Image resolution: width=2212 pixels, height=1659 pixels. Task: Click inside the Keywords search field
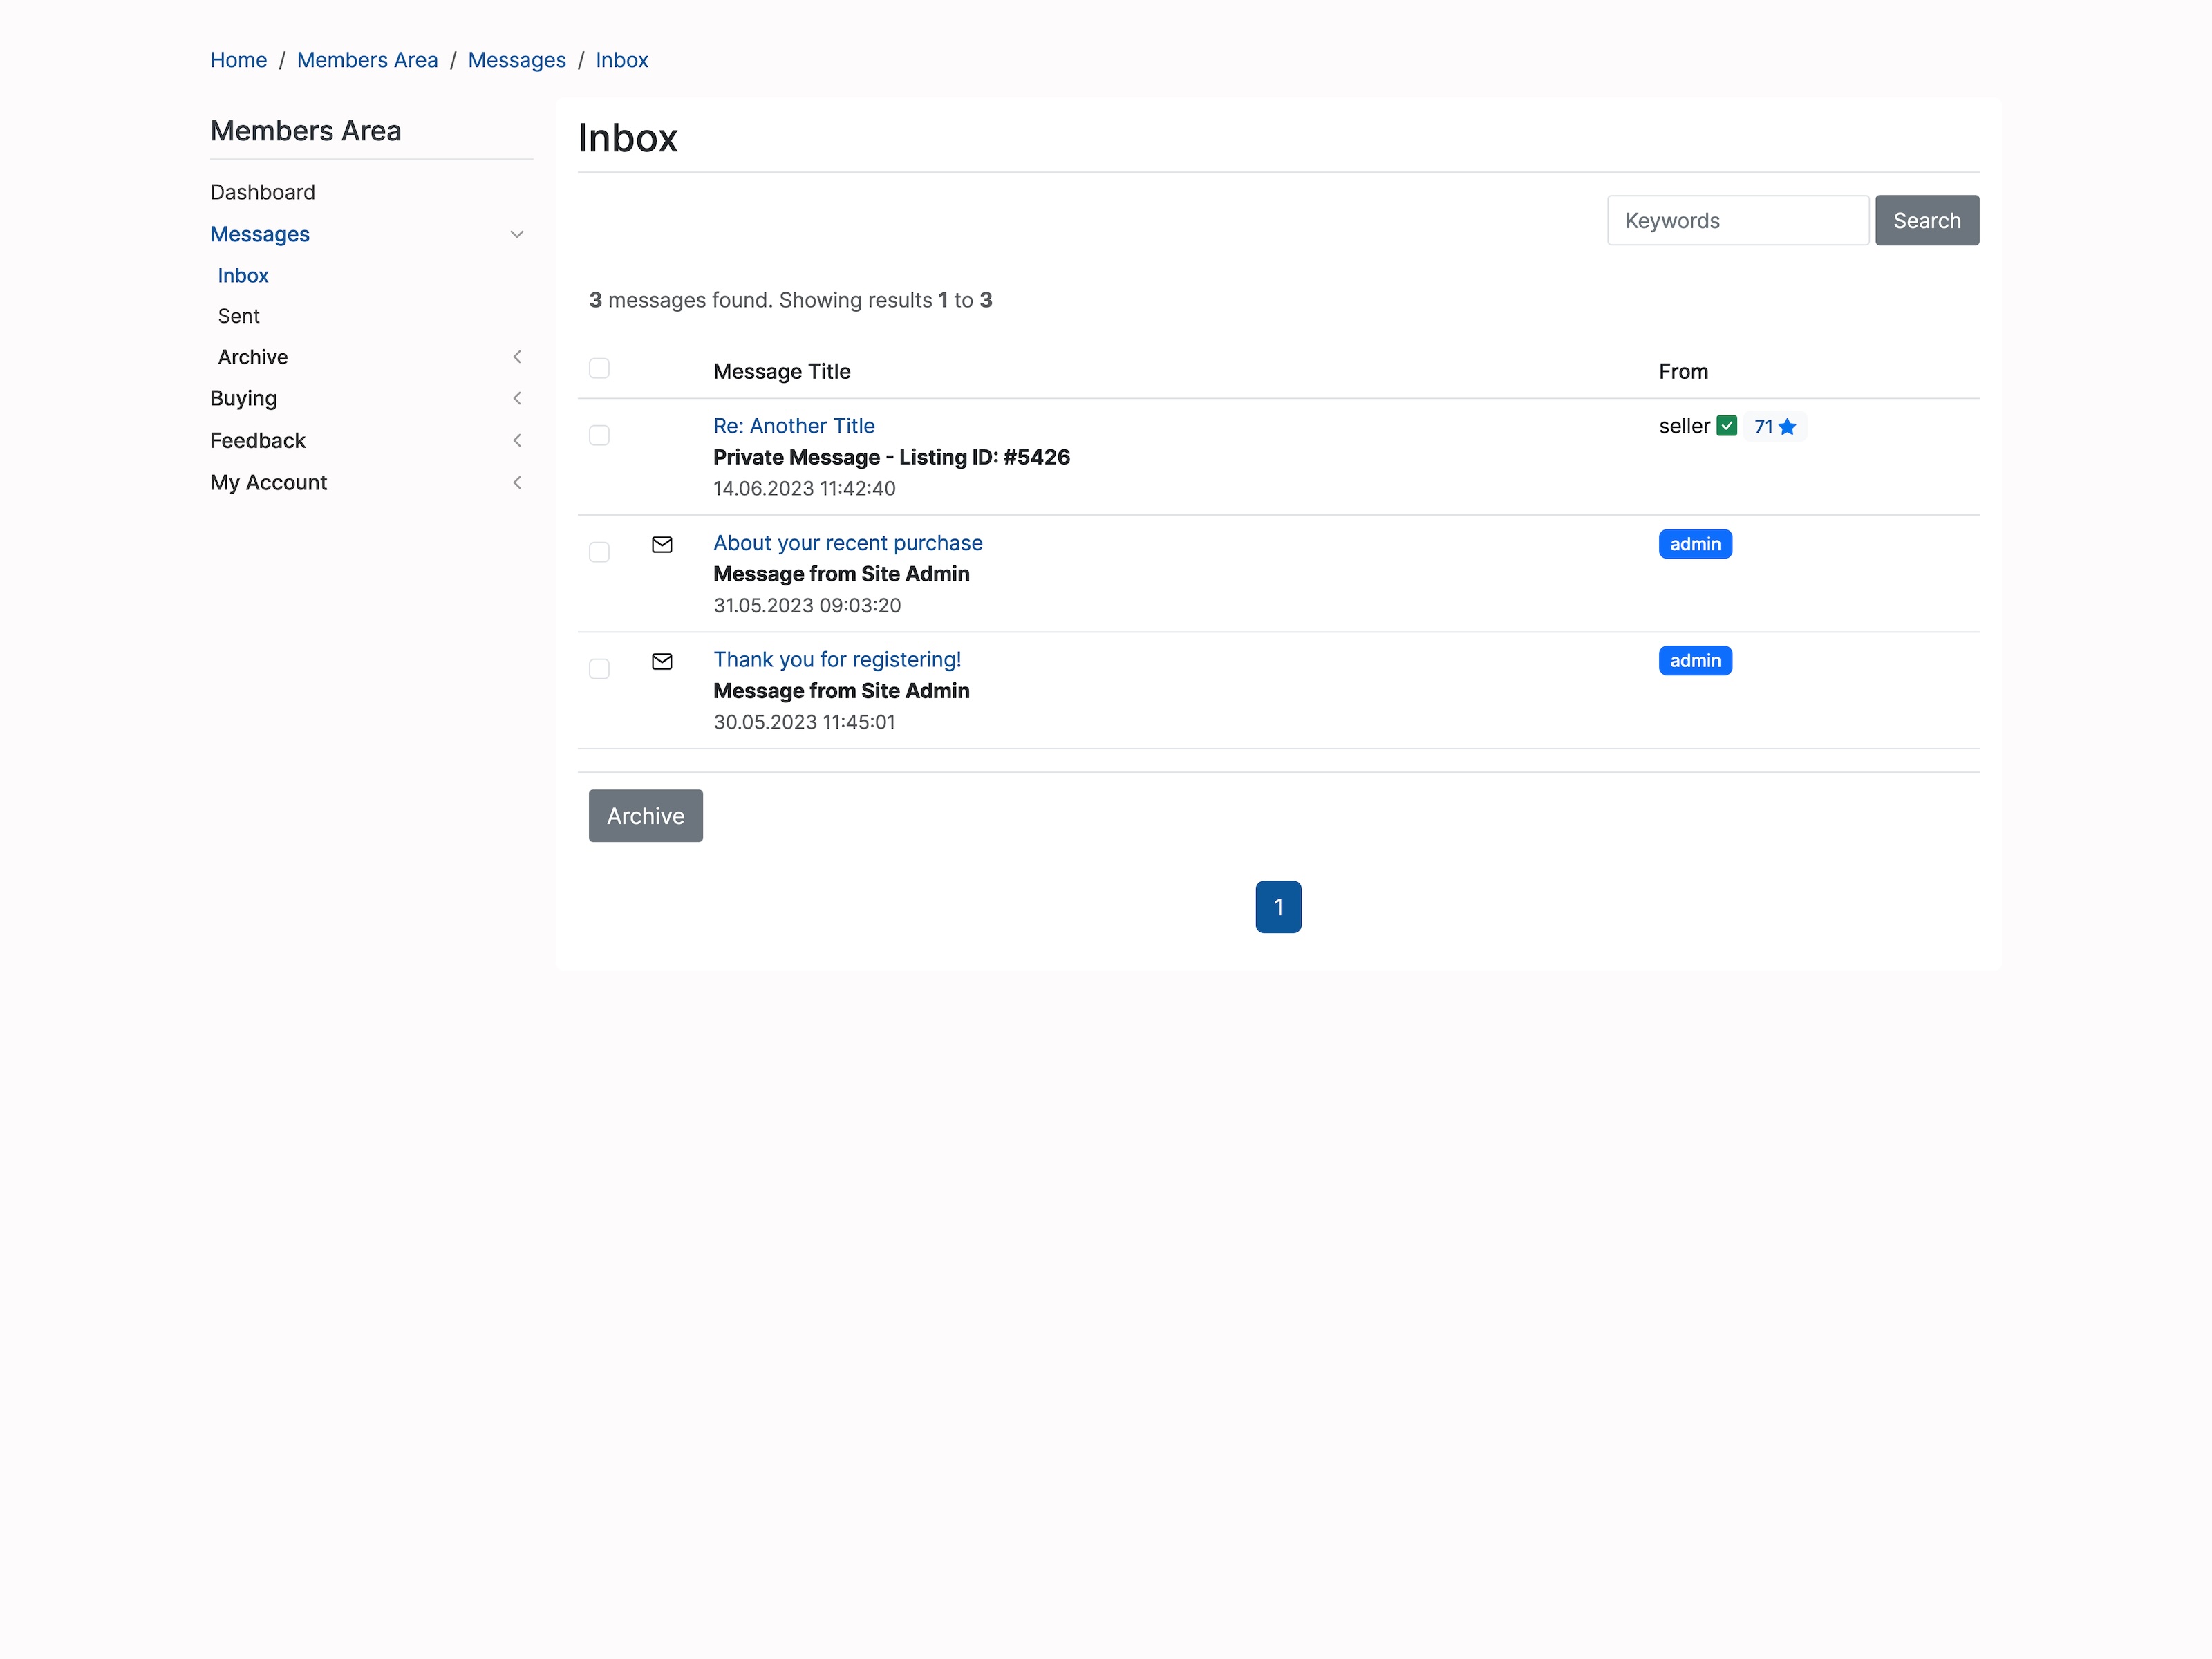[x=1737, y=220]
